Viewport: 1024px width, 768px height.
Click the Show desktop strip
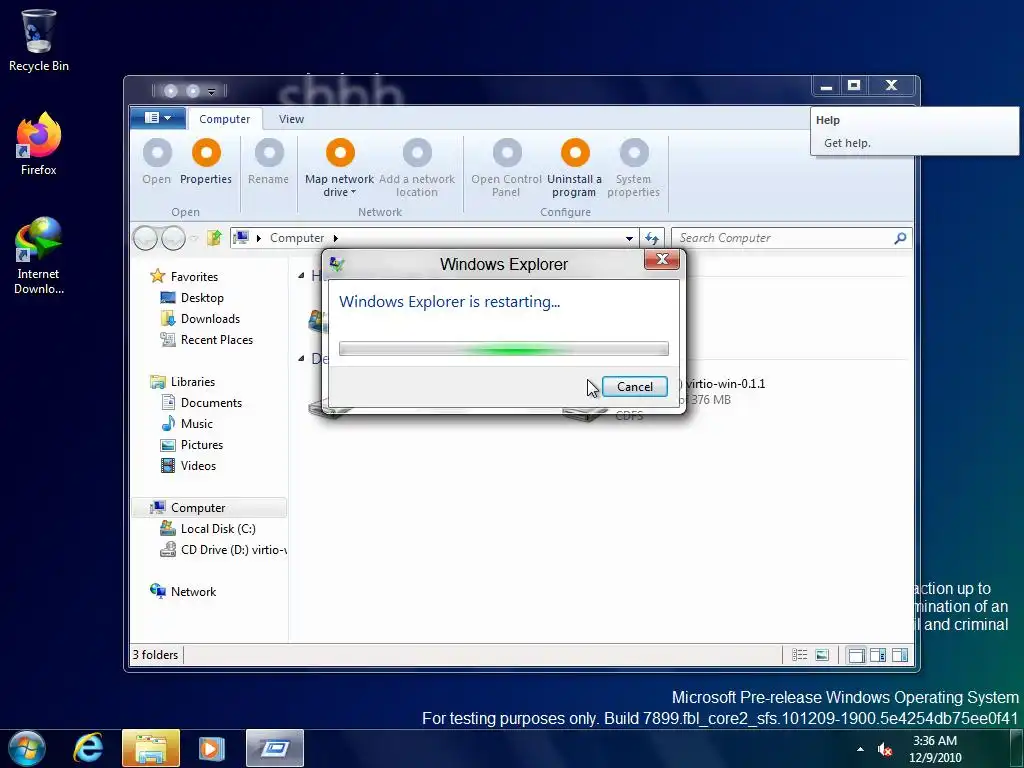1016,748
